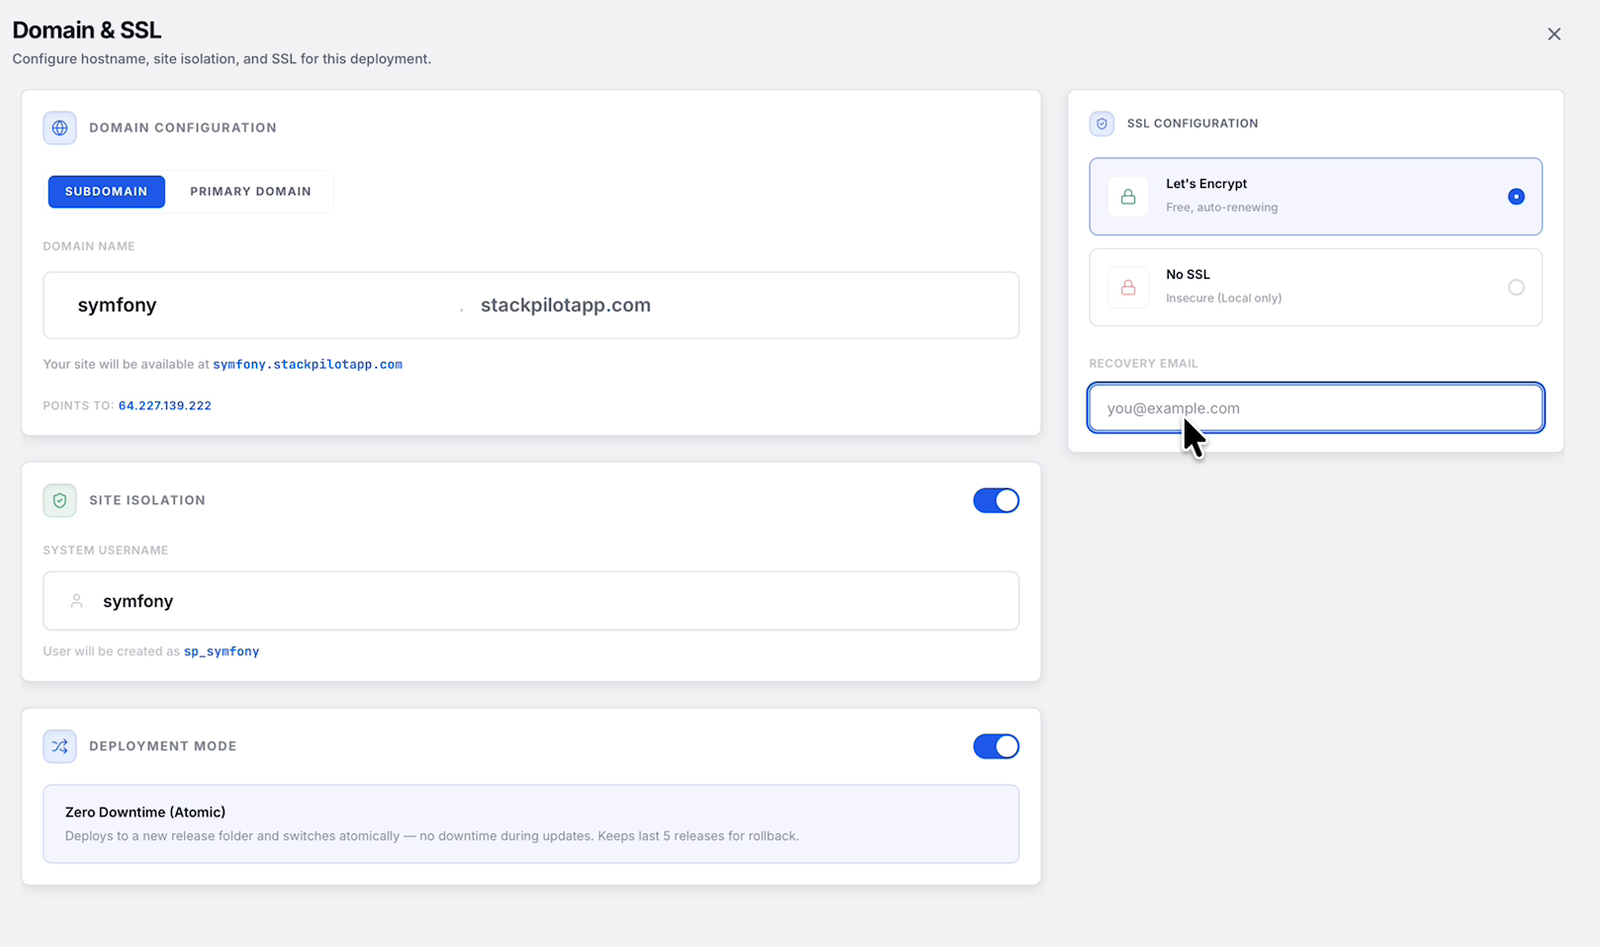Screen dimensions: 1600x947
Task: Click the SYSTEM USERNAME label
Action: (x=105, y=551)
